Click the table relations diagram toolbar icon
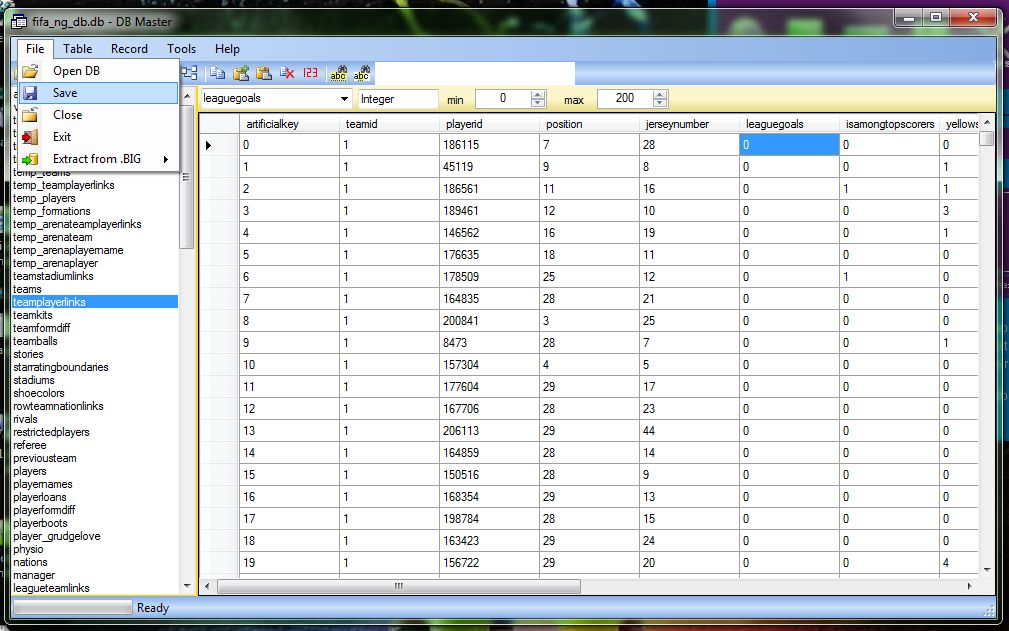Screen dimensions: 1009x631 189,73
